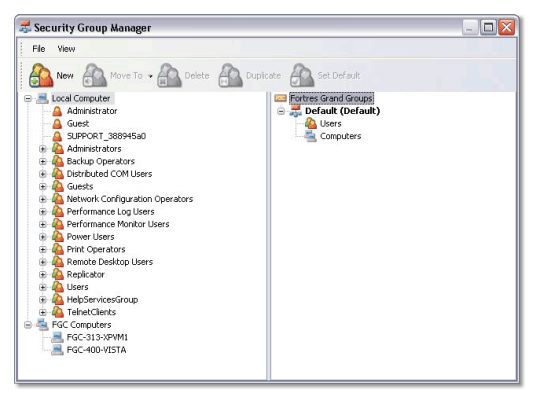The height and width of the screenshot is (404, 540).
Task: Open the View menu
Action: 66,49
